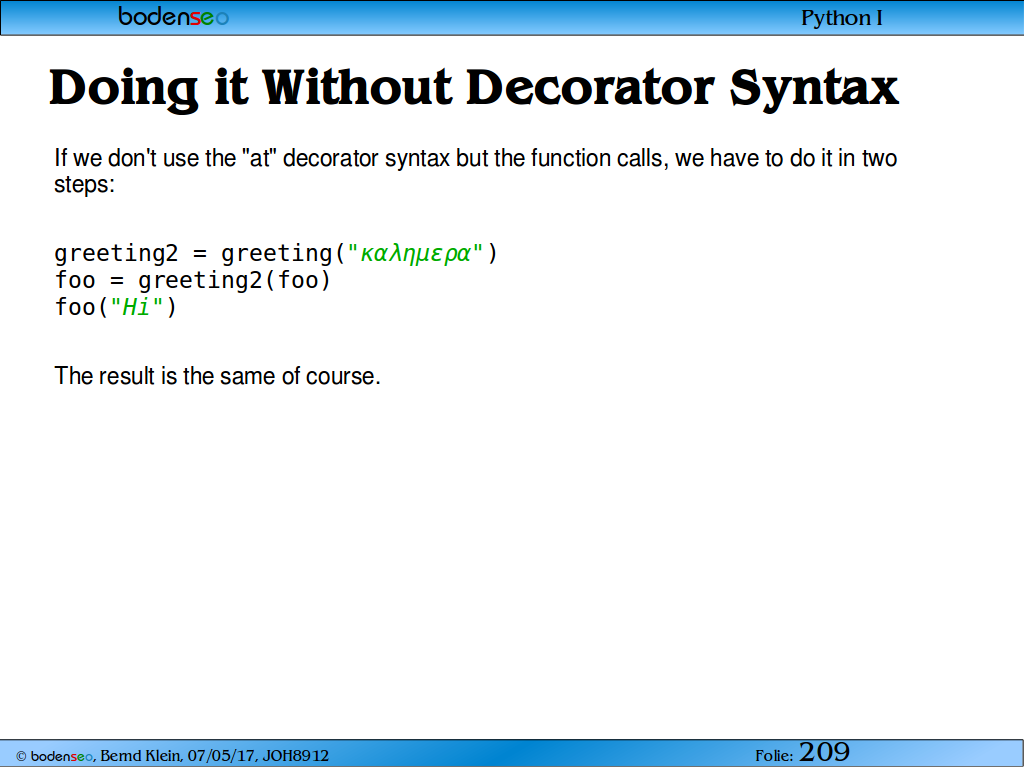This screenshot has width=1024, height=768.
Task: Click the code line foo("Hi")
Action: point(116,307)
